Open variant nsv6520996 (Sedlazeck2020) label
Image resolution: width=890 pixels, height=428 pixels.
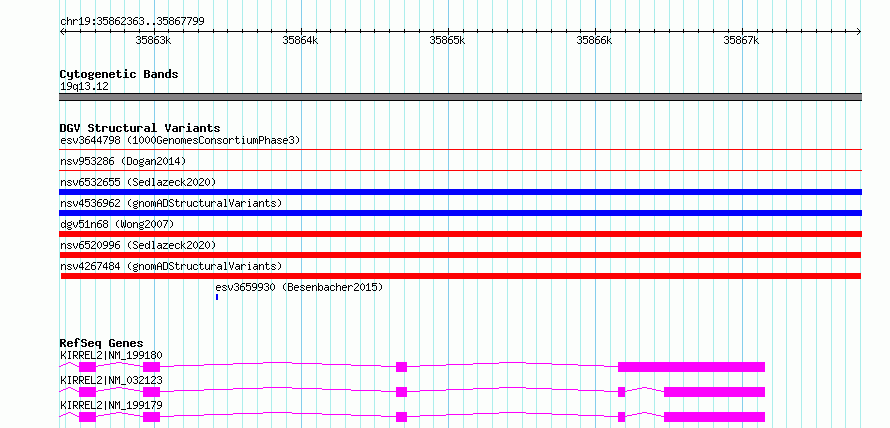[138, 245]
